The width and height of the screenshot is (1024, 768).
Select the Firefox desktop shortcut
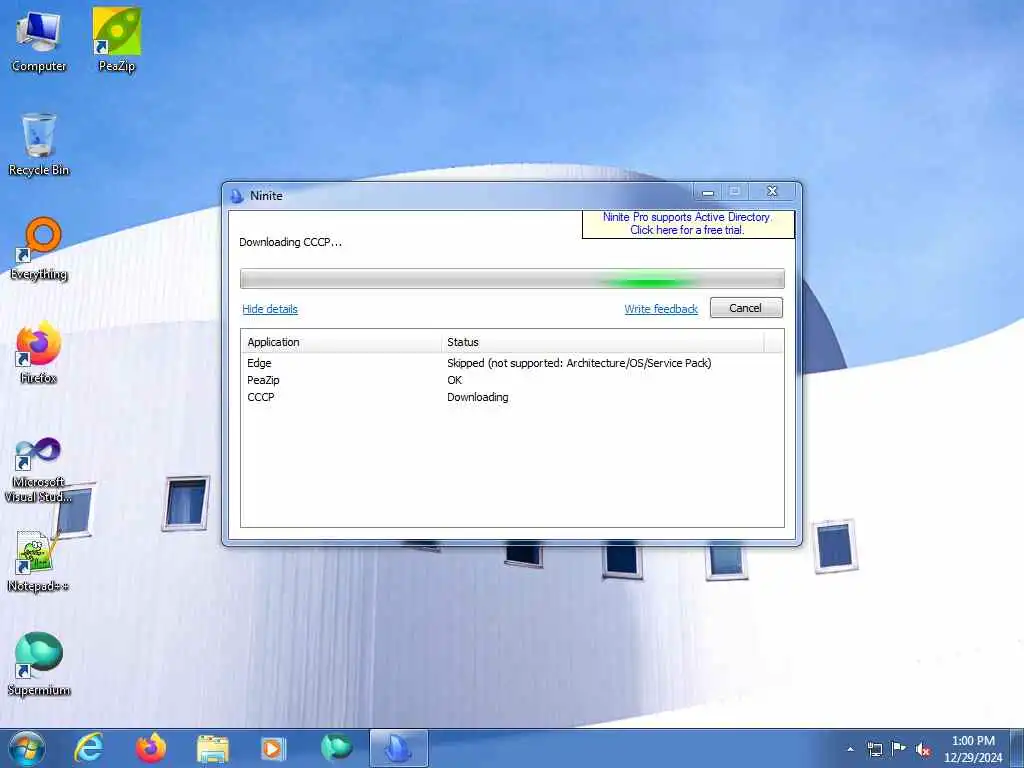coord(39,353)
